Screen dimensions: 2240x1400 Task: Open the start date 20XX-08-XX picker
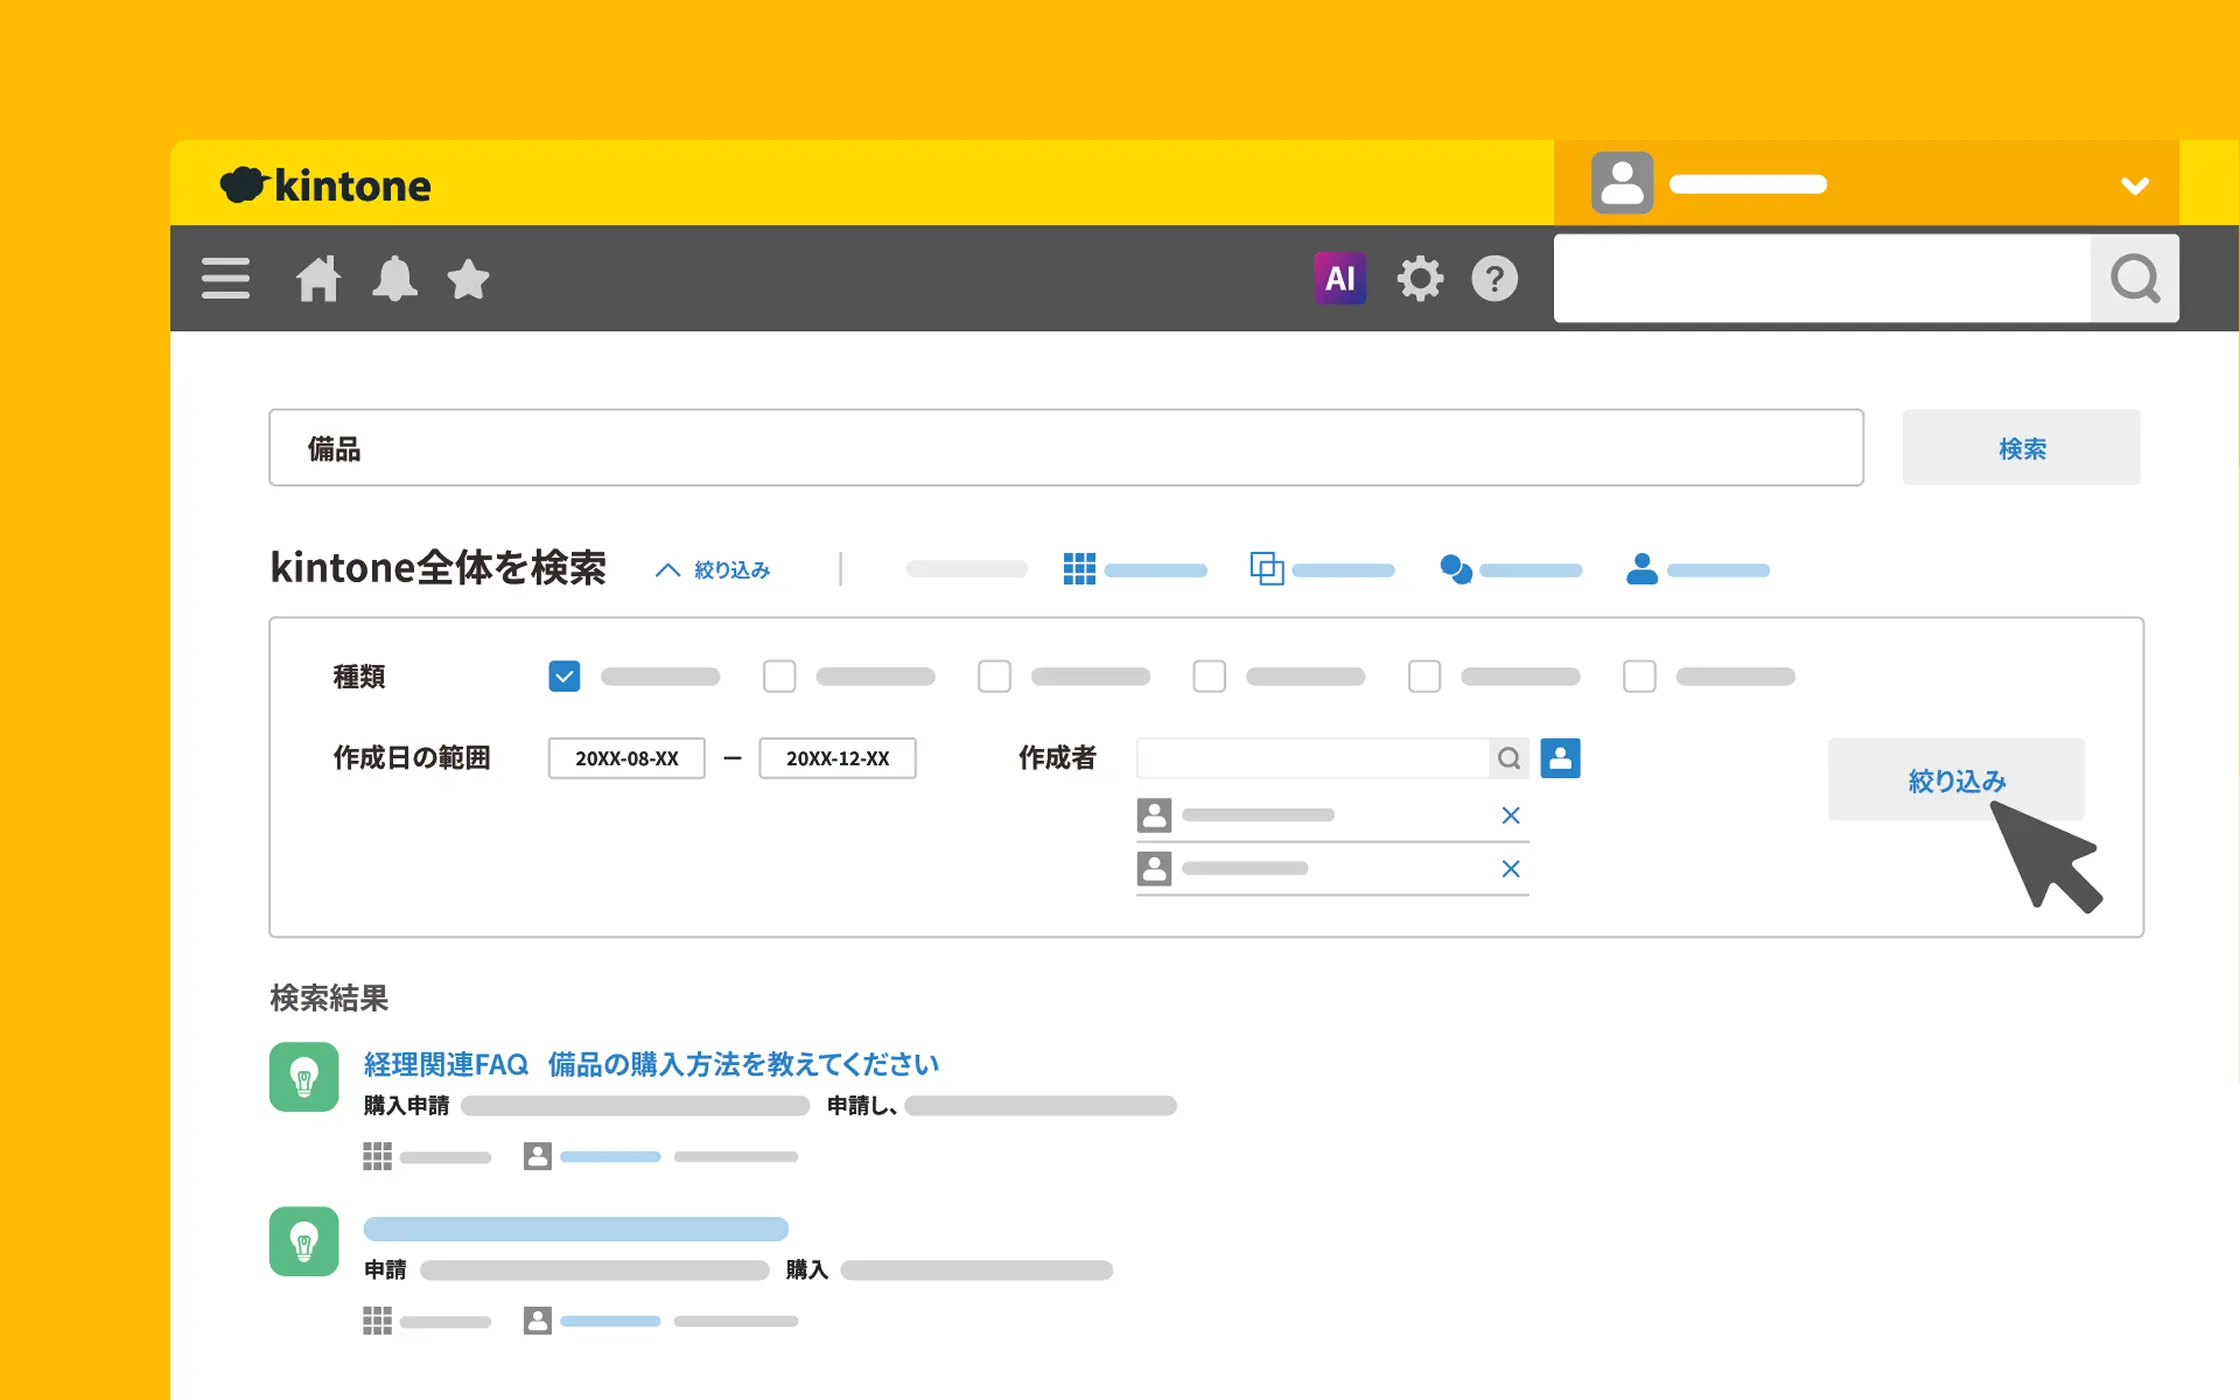tap(626, 758)
